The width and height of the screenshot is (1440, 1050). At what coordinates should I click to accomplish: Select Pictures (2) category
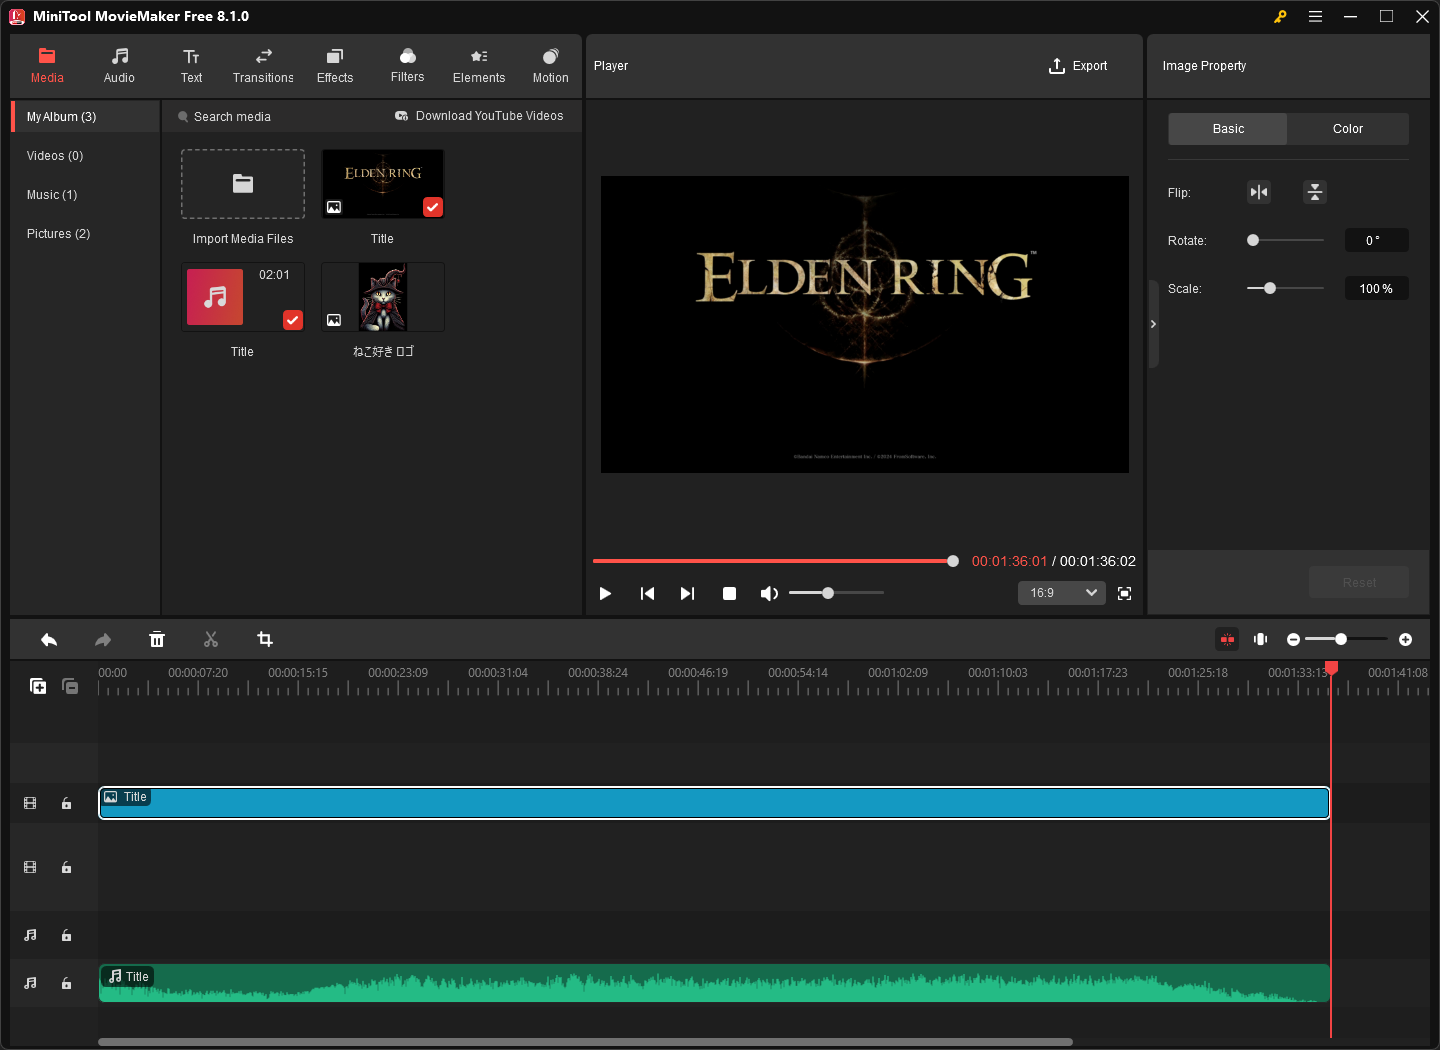[x=85, y=234]
